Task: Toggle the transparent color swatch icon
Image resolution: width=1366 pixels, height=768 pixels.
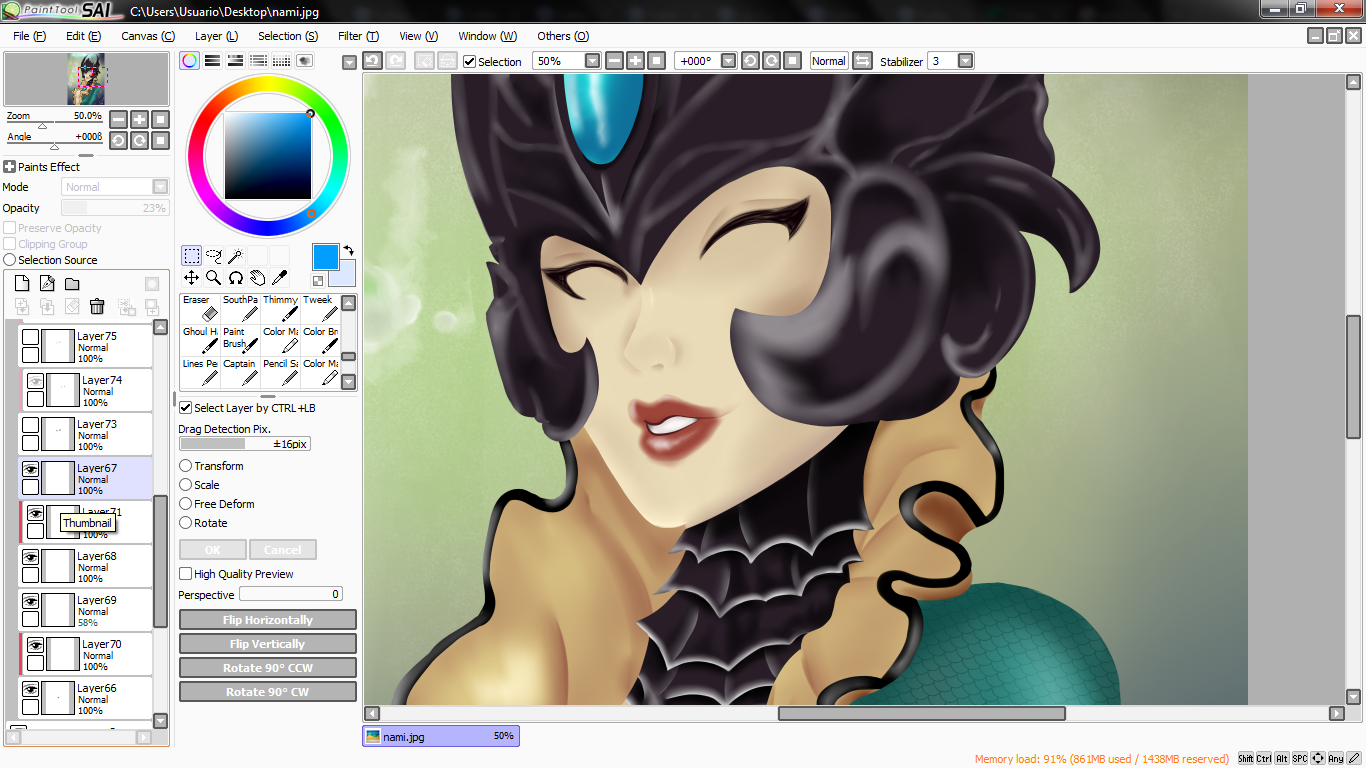Action: (318, 281)
